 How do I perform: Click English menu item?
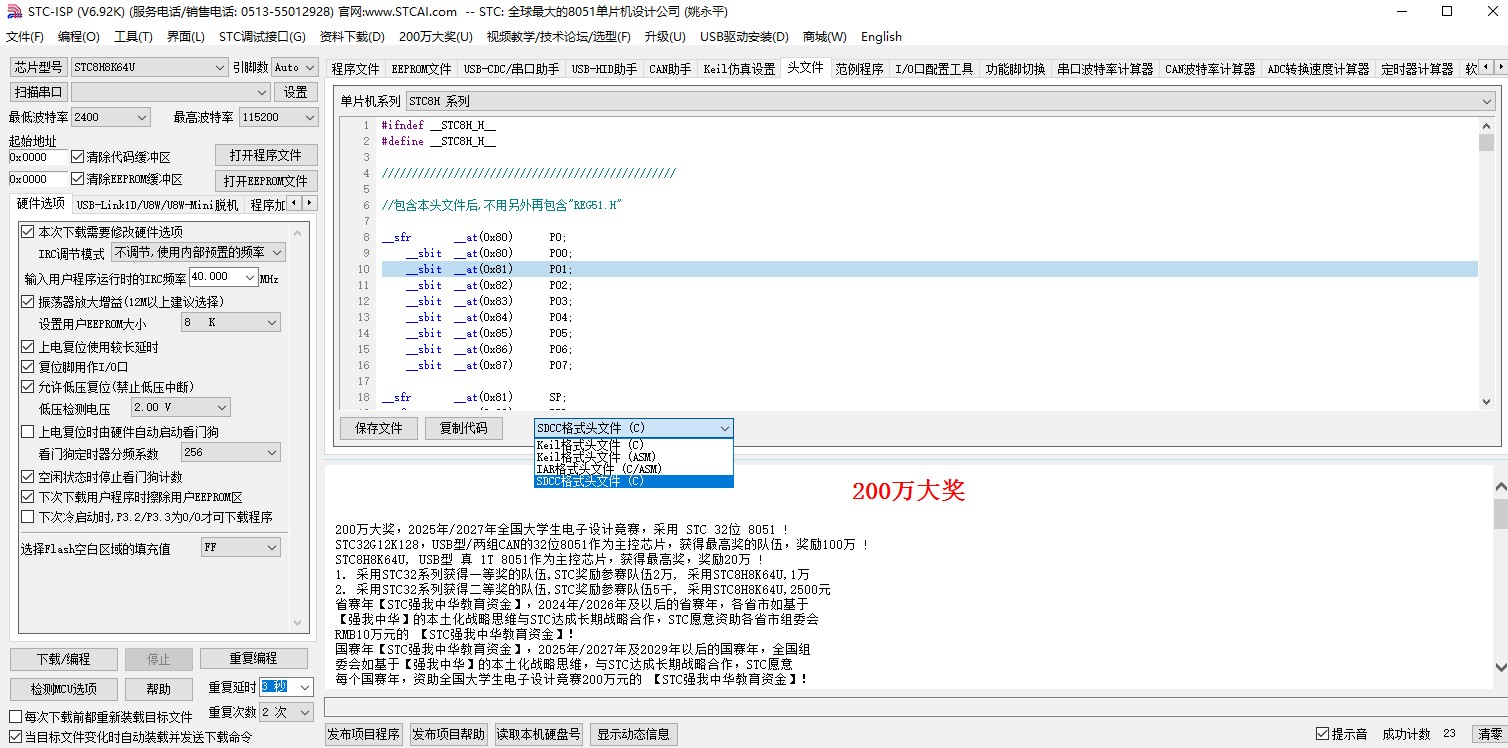coord(881,37)
